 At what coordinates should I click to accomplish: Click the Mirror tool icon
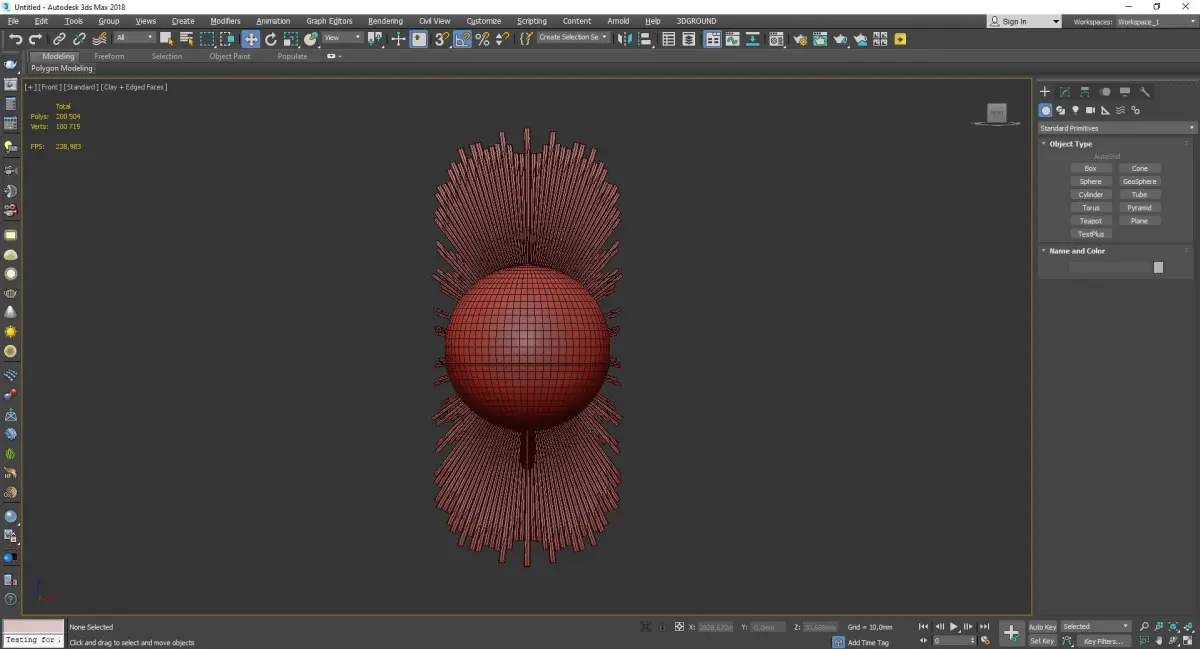tap(624, 39)
